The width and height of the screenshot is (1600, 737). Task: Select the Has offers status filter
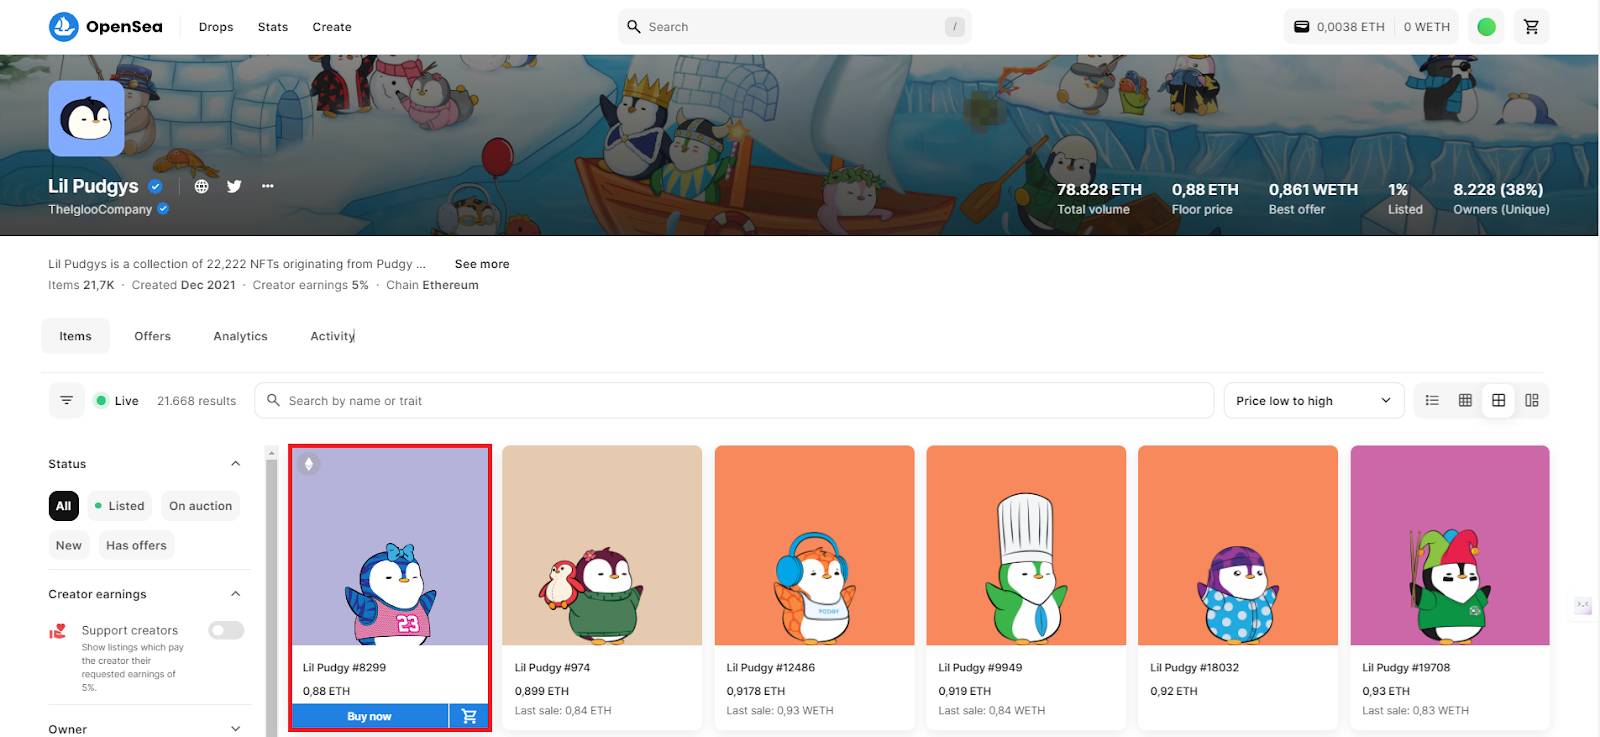pos(136,545)
